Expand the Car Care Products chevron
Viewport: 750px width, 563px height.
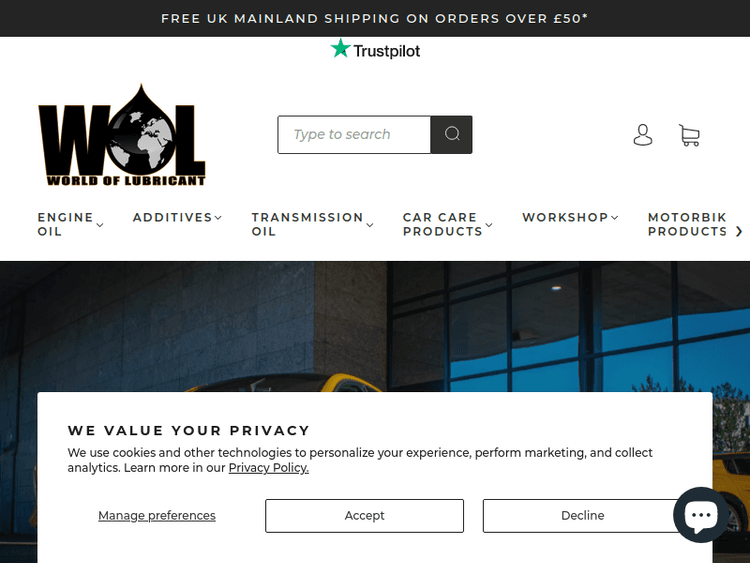point(489,225)
